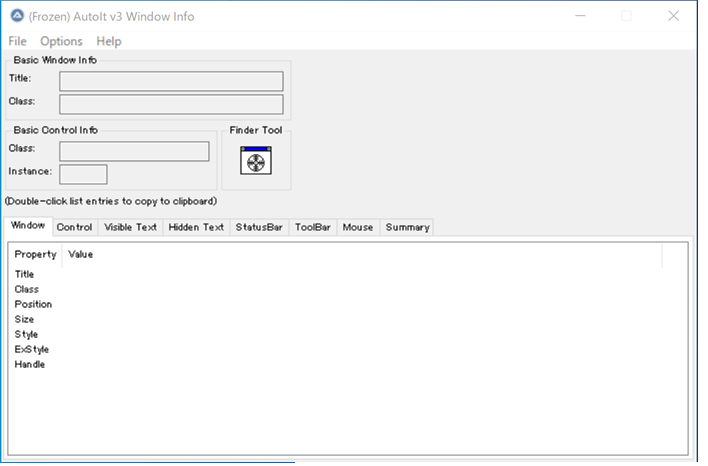Minimize the AutoIt Window Info window
This screenshot has width=708, height=466.
(x=580, y=16)
